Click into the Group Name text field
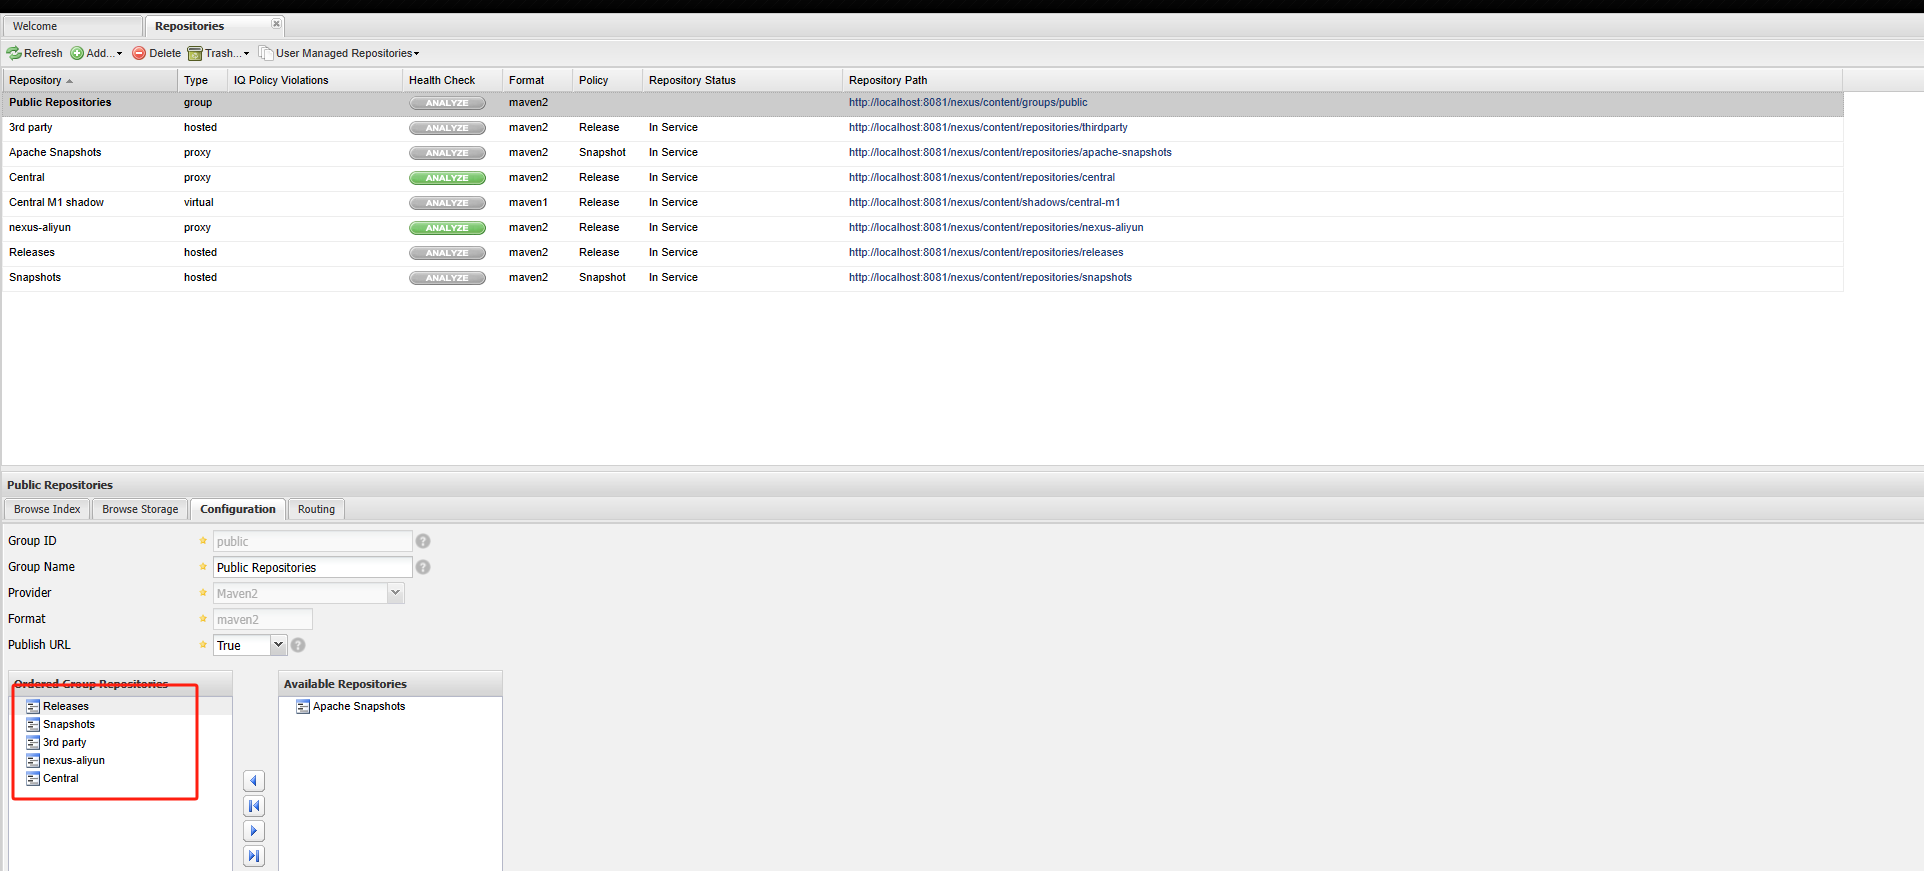Screen dimensions: 1924x871 click(312, 567)
